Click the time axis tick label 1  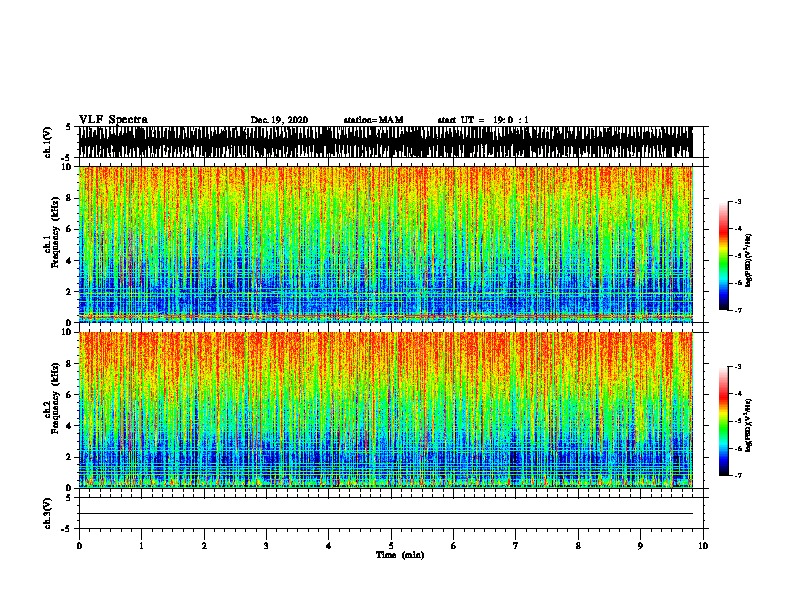(x=141, y=546)
